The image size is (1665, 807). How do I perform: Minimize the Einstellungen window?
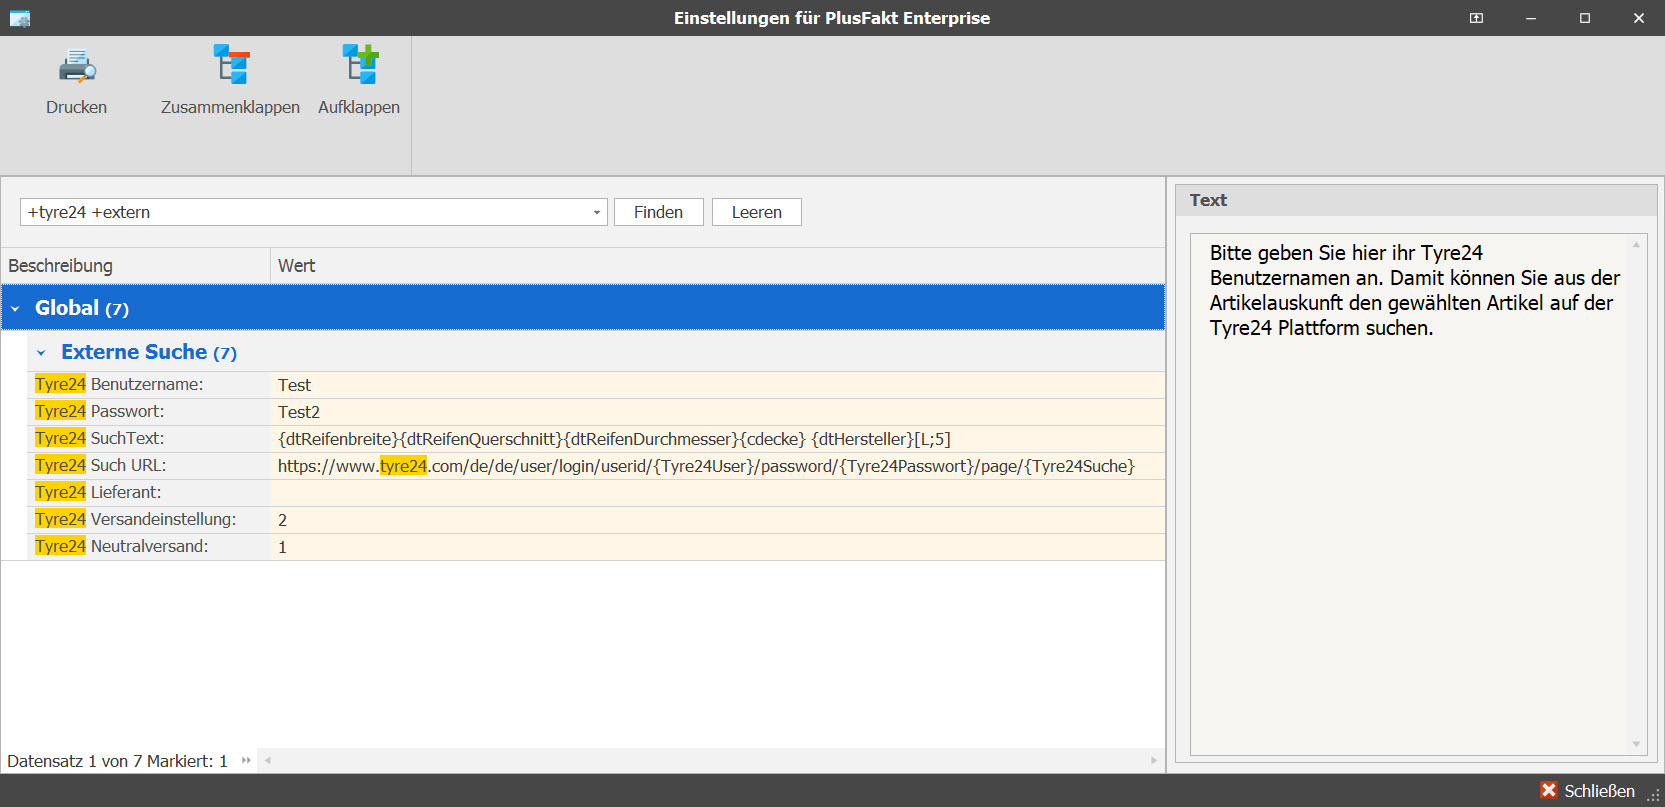tap(1531, 18)
